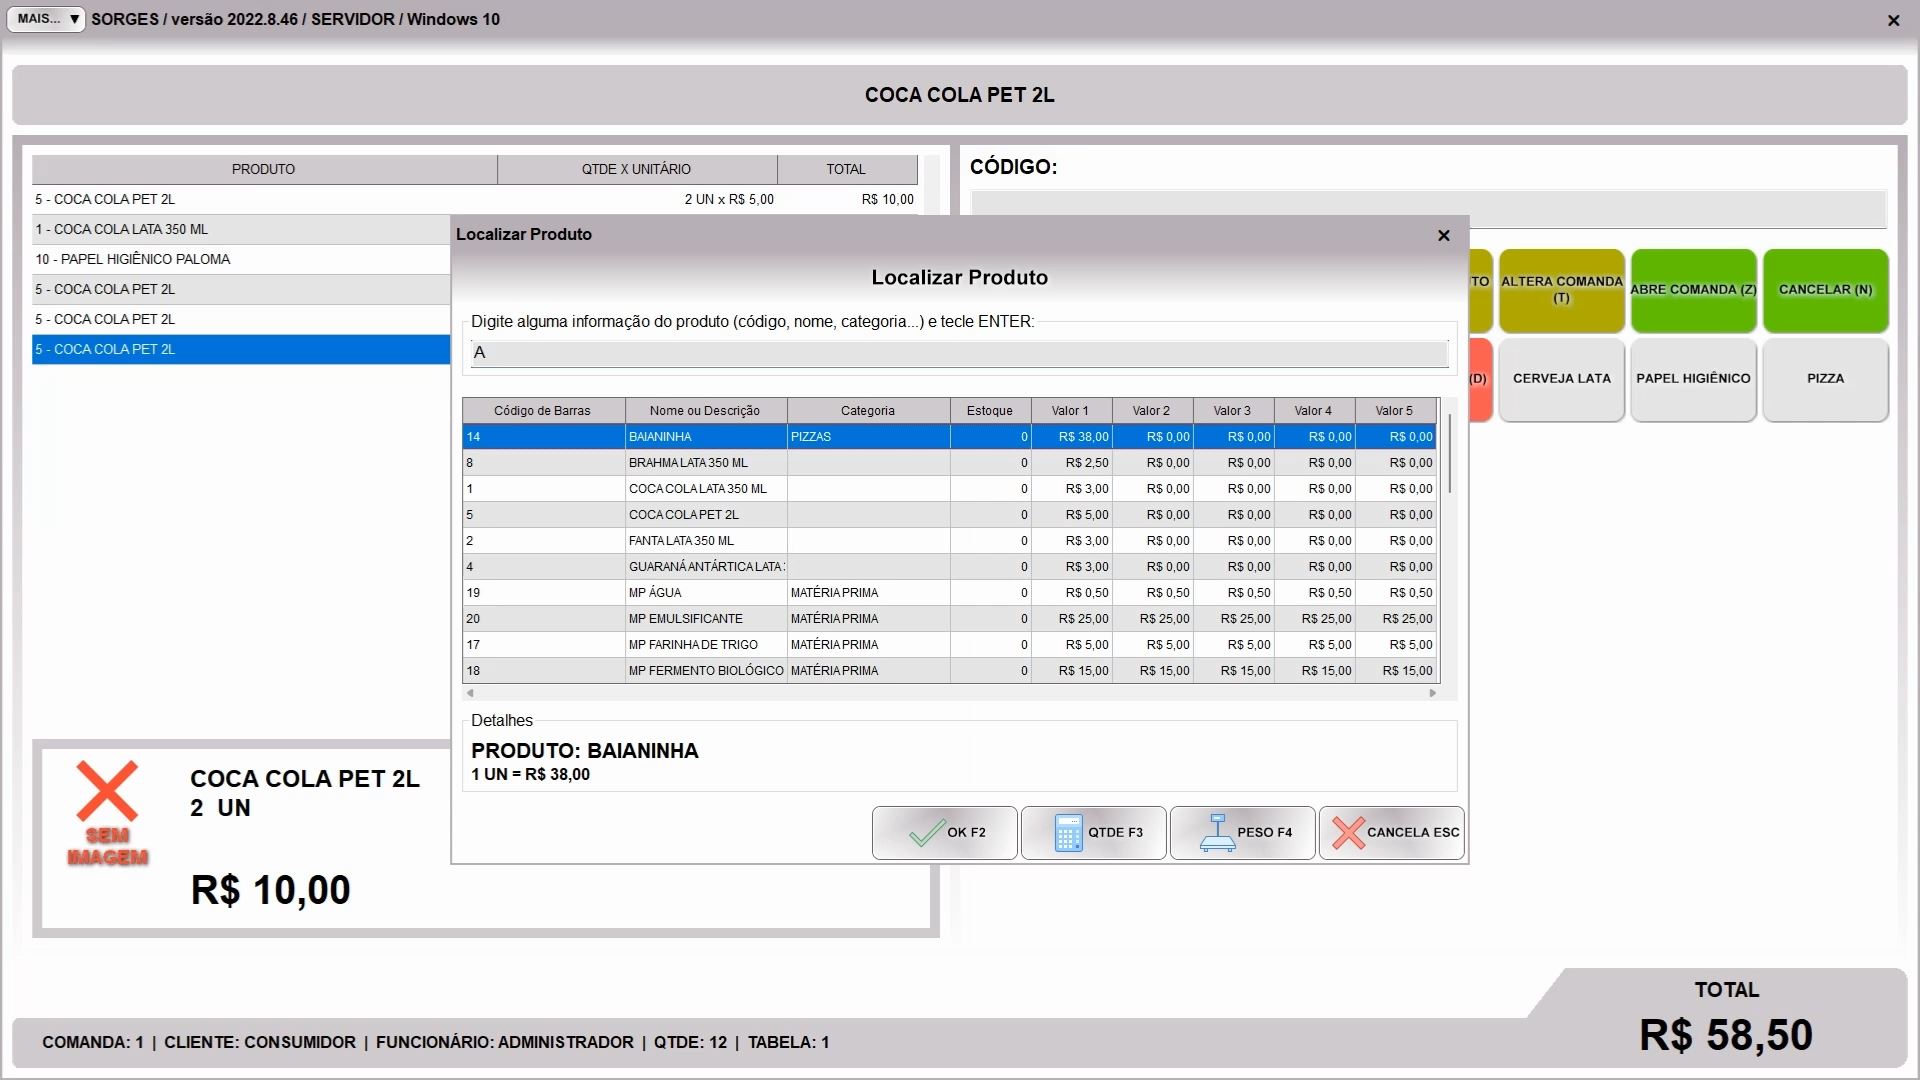Viewport: 1920px width, 1080px height.
Task: Select the ALTERA COMANDA (T) button
Action: [x=1561, y=290]
